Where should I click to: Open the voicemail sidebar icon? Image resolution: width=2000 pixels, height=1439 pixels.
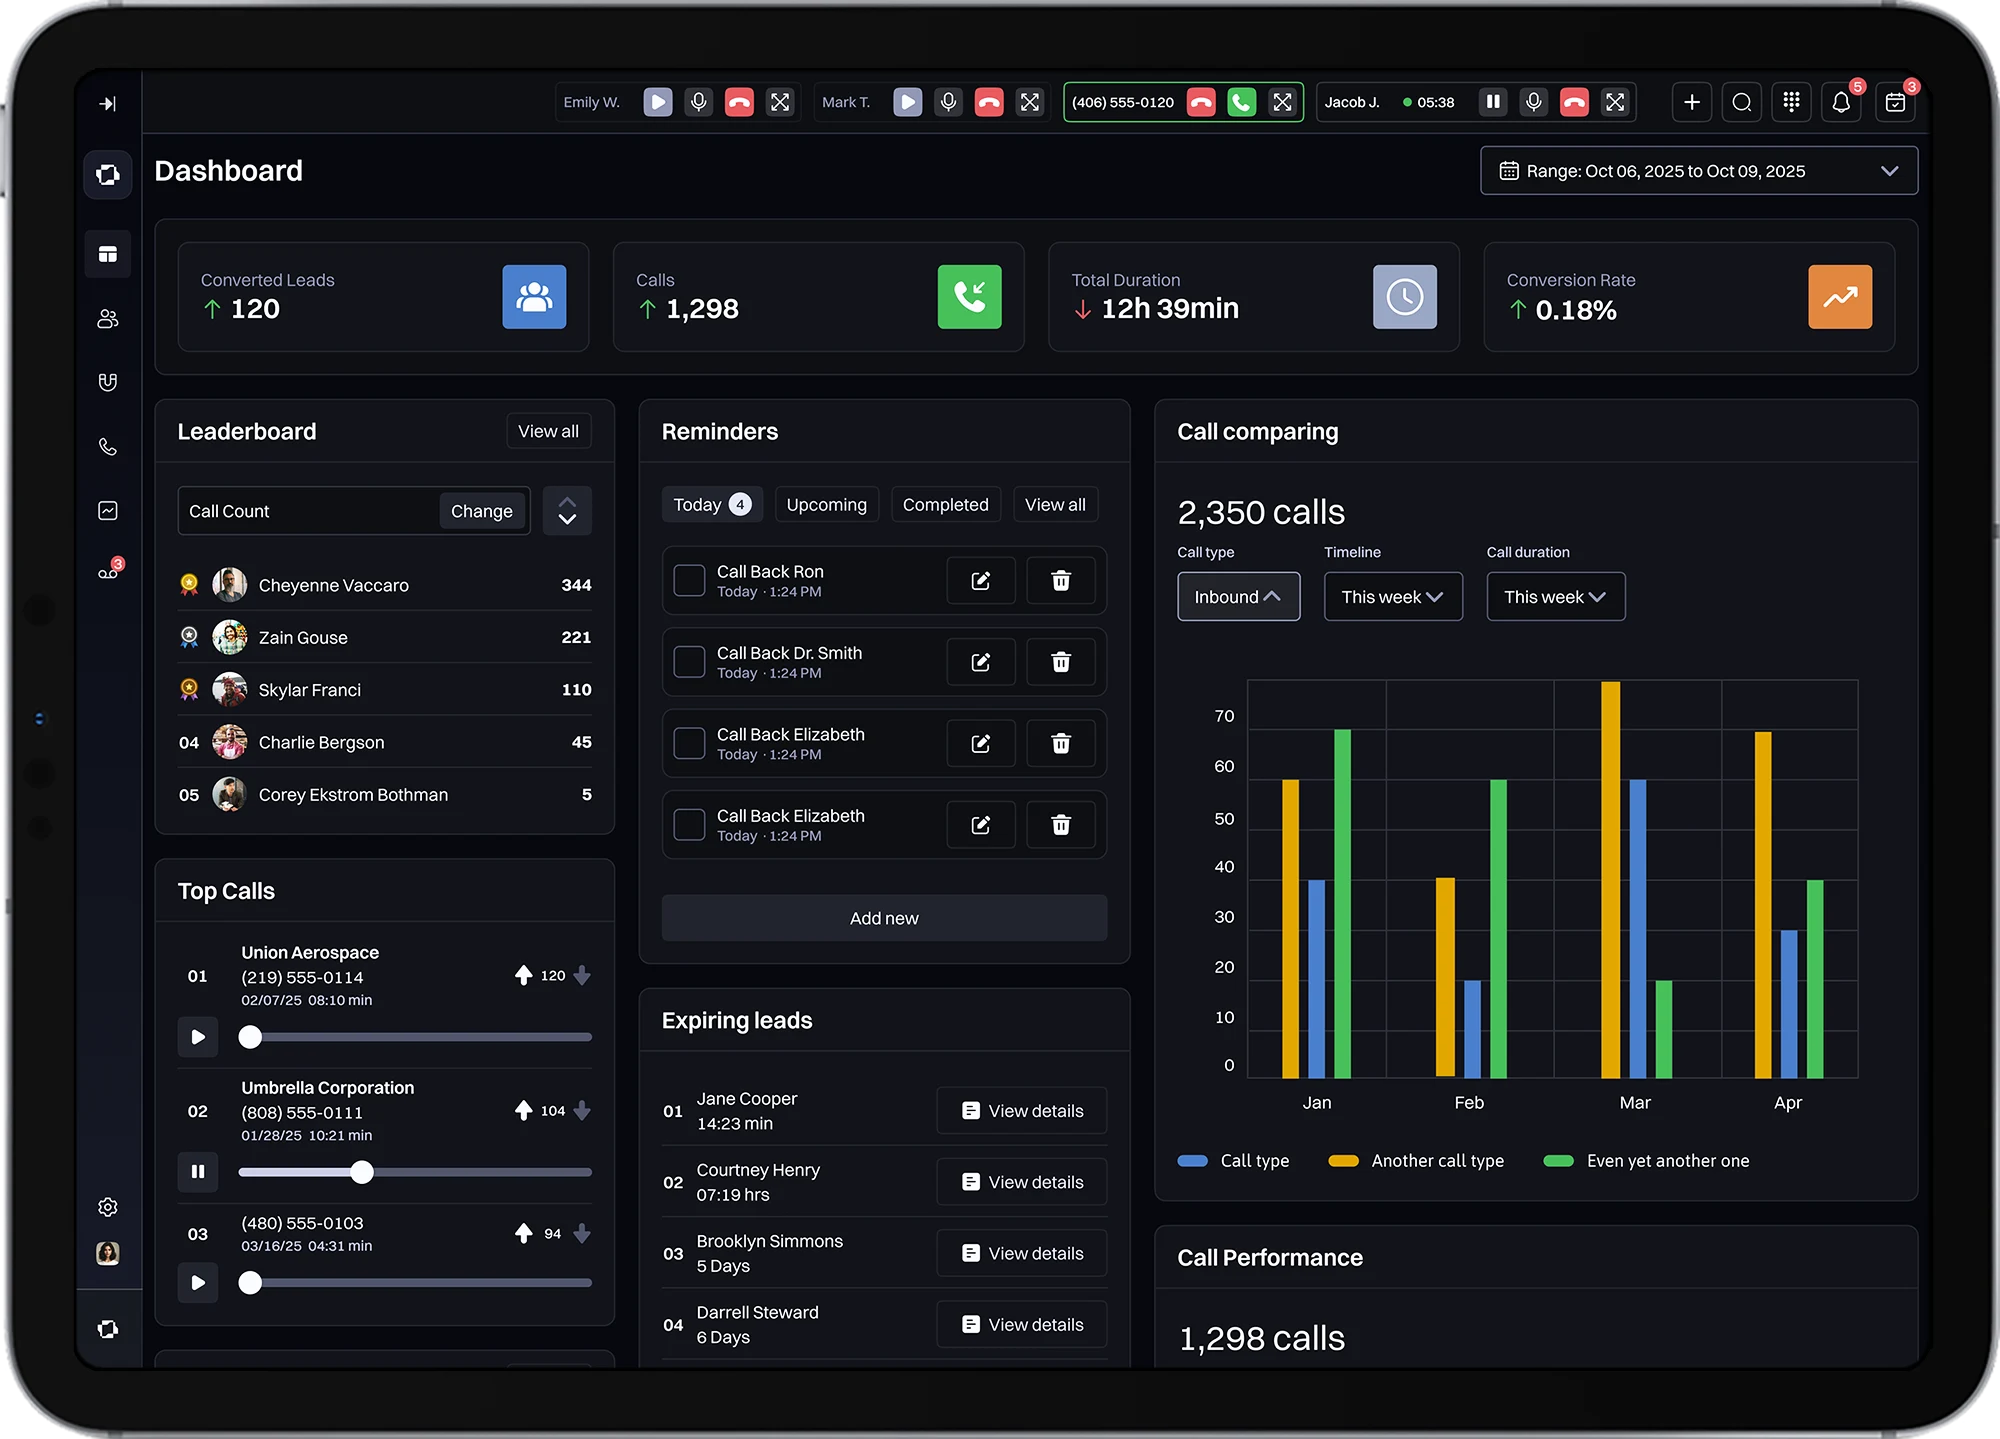tap(108, 573)
